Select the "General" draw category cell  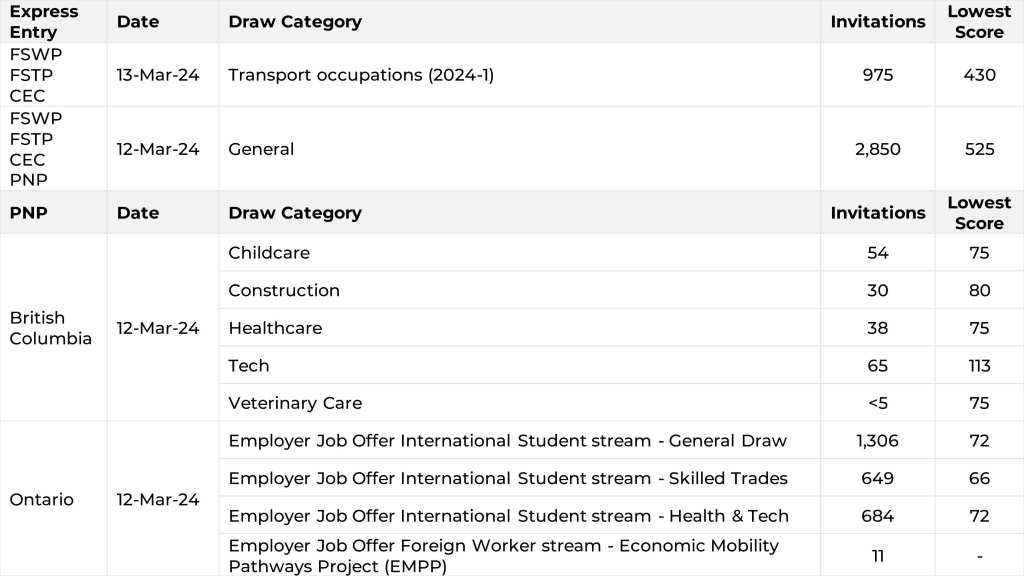point(261,149)
